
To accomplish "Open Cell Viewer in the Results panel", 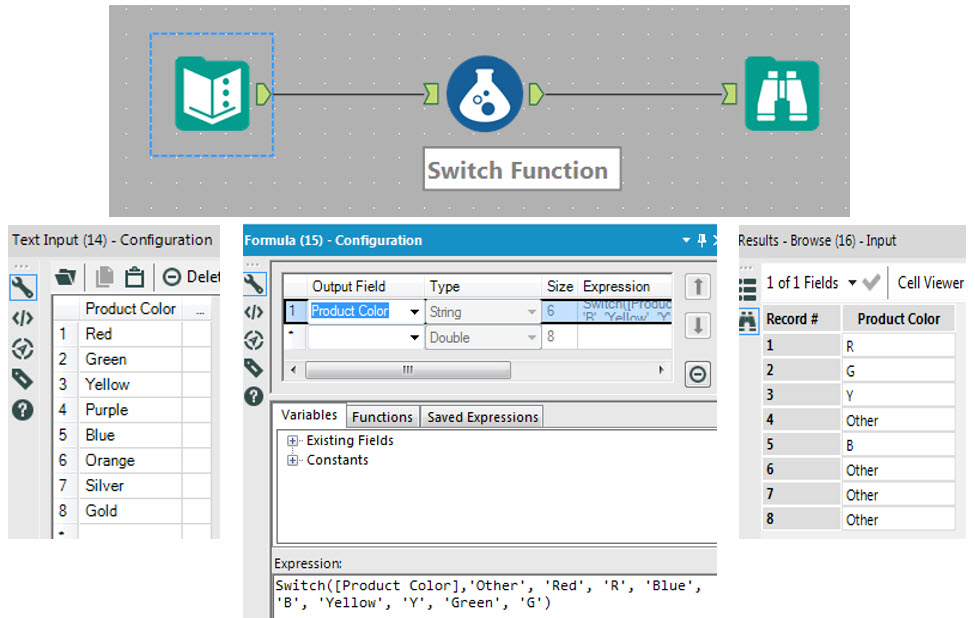I will point(930,282).
